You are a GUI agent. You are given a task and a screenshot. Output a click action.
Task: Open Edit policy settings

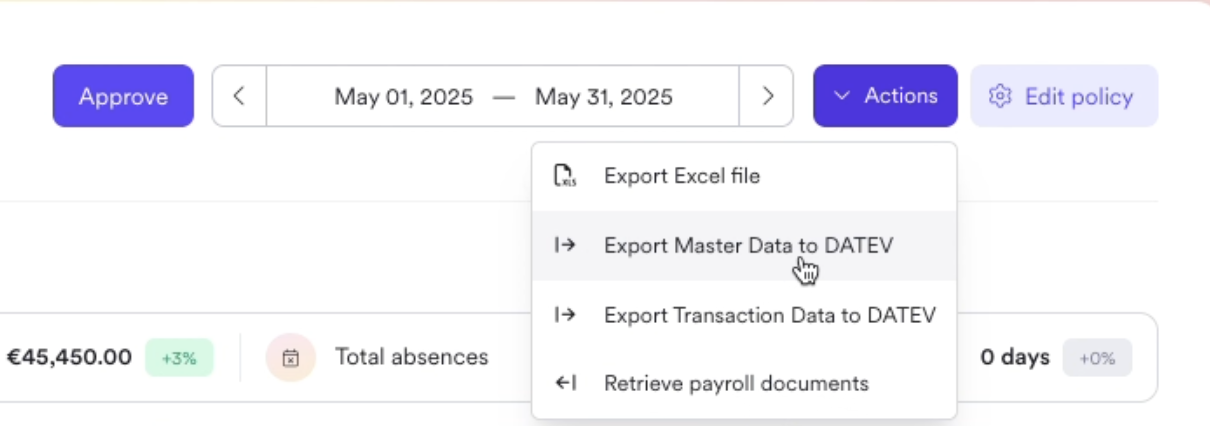click(1064, 96)
